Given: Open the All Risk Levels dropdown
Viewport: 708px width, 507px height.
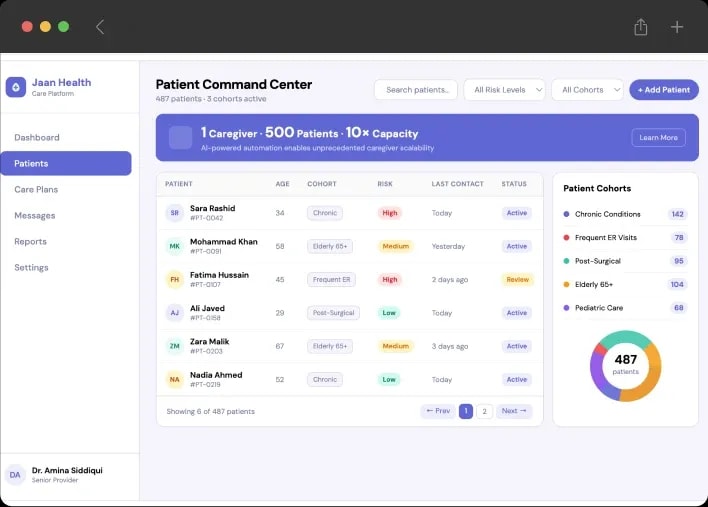Looking at the screenshot, I should tap(504, 90).
